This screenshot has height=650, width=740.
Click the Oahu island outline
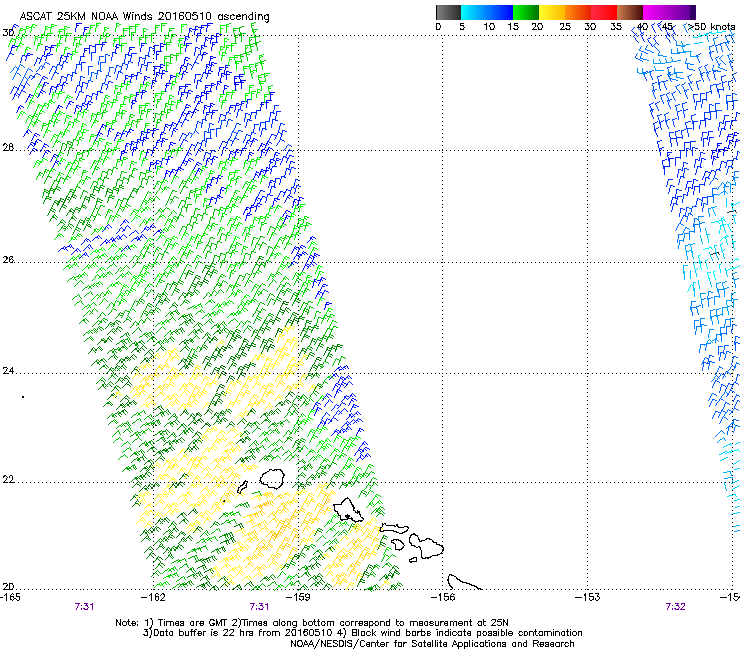point(348,510)
